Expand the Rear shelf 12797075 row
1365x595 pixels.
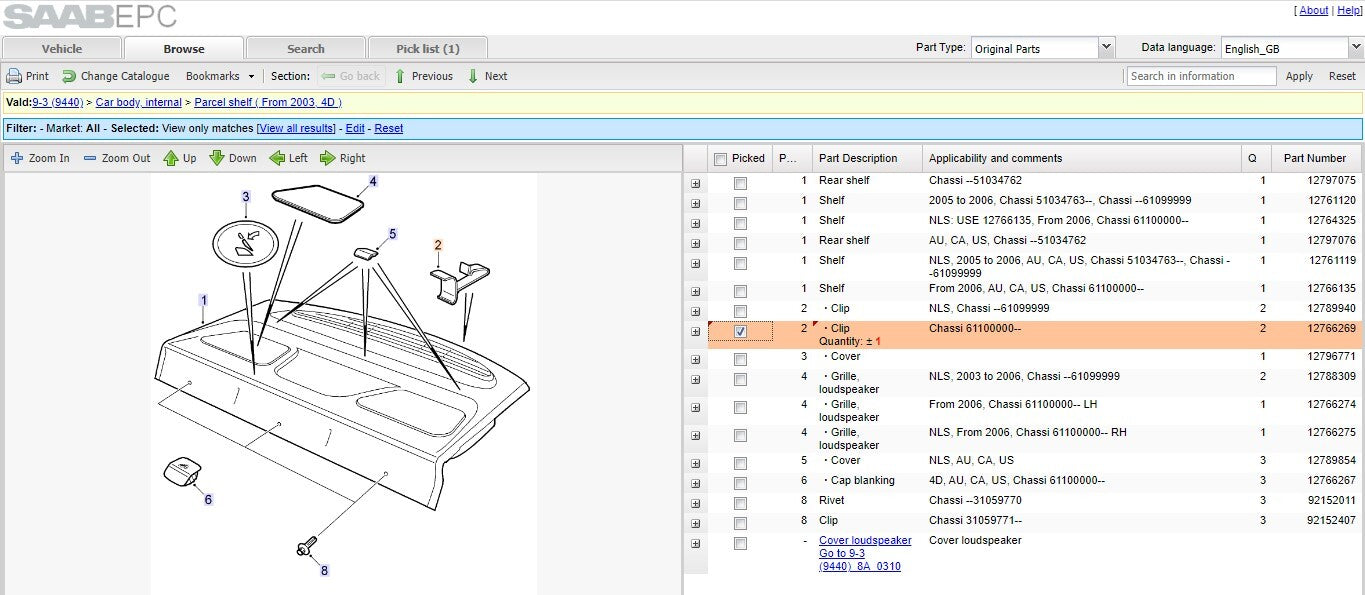pos(695,184)
